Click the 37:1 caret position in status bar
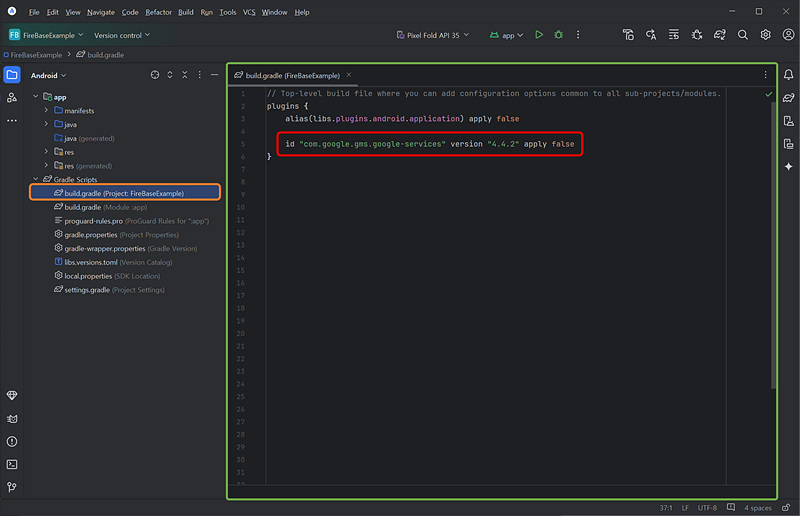Viewport: 800px width, 516px height. click(666, 508)
